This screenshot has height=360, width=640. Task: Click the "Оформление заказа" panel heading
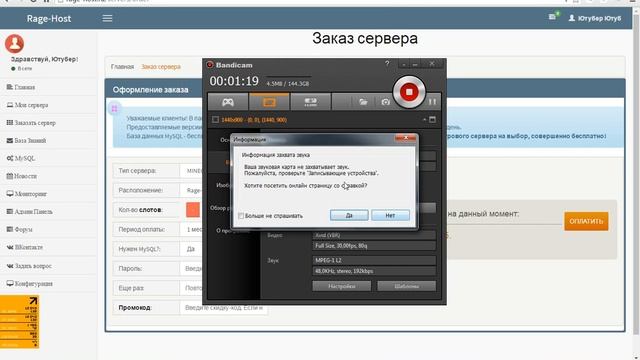tap(151, 90)
